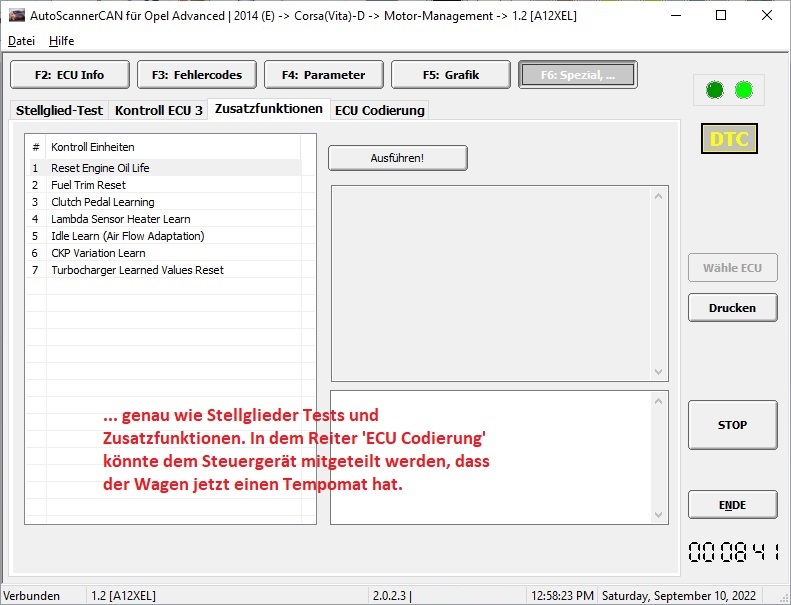This screenshot has width=791, height=605.
Task: Click the dark green status LED
Action: click(x=714, y=90)
